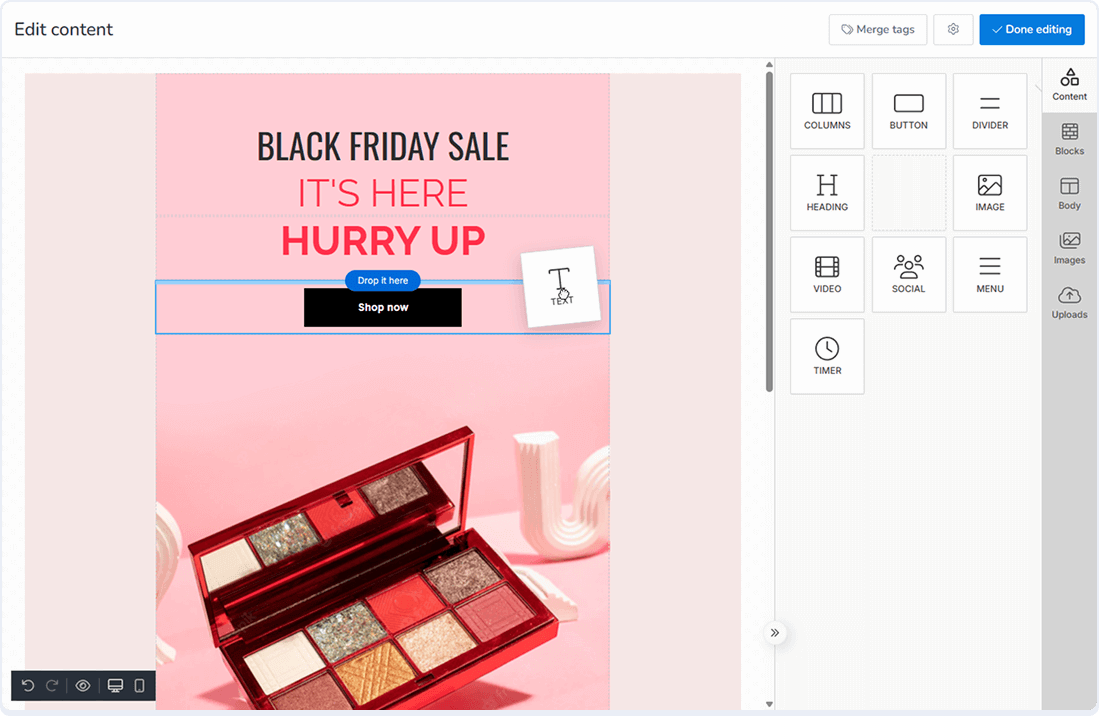Click the Done editing button
Viewport: 1099px width, 716px height.
[1032, 29]
